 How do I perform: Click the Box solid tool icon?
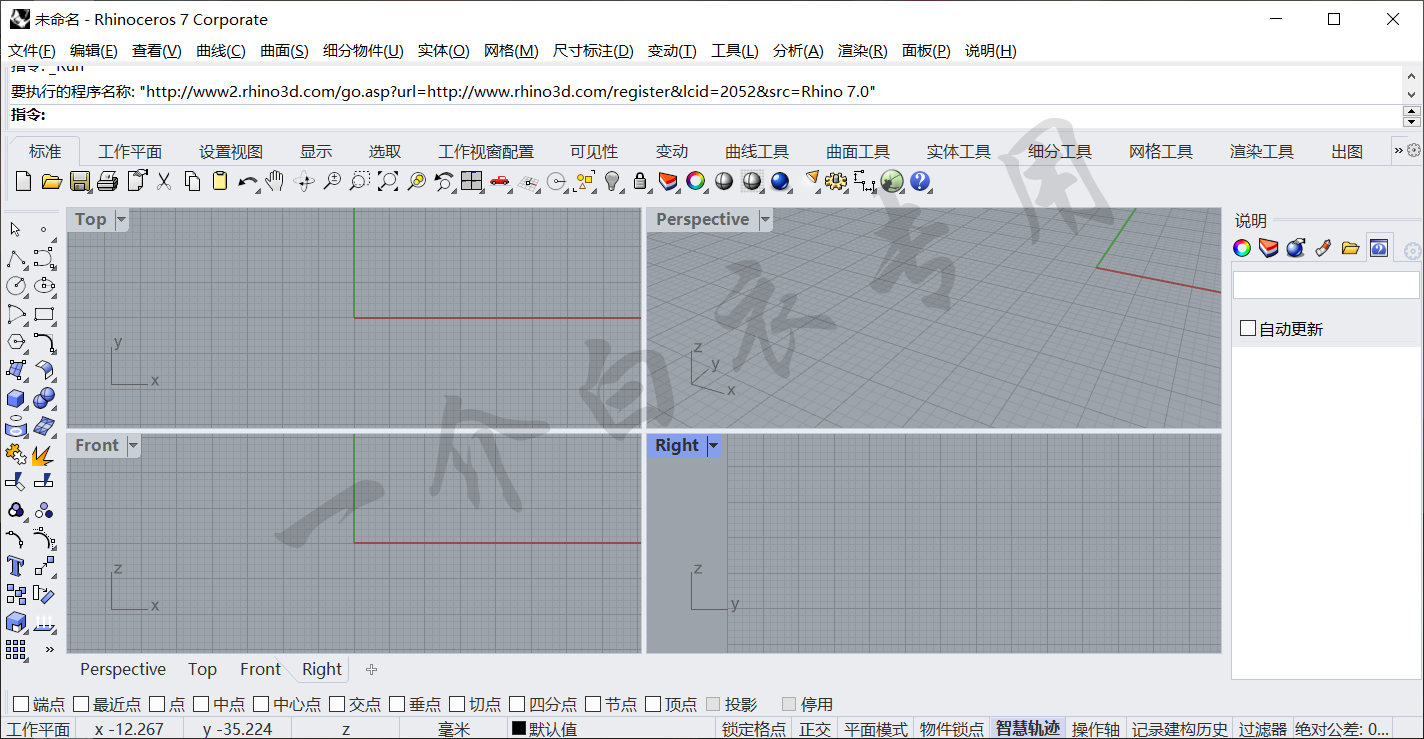15,399
